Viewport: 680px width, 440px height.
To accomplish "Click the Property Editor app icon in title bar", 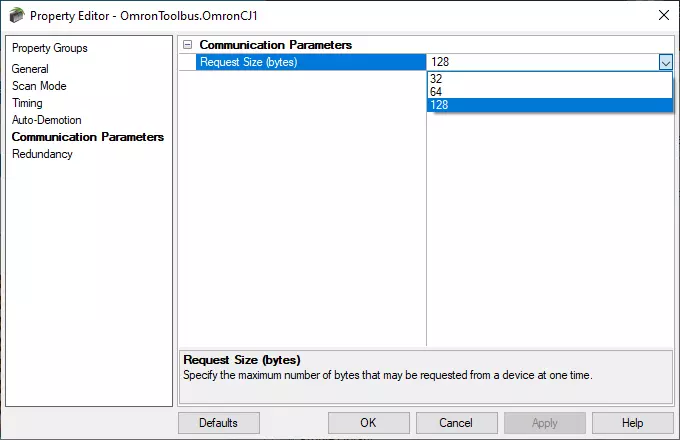I will point(16,16).
